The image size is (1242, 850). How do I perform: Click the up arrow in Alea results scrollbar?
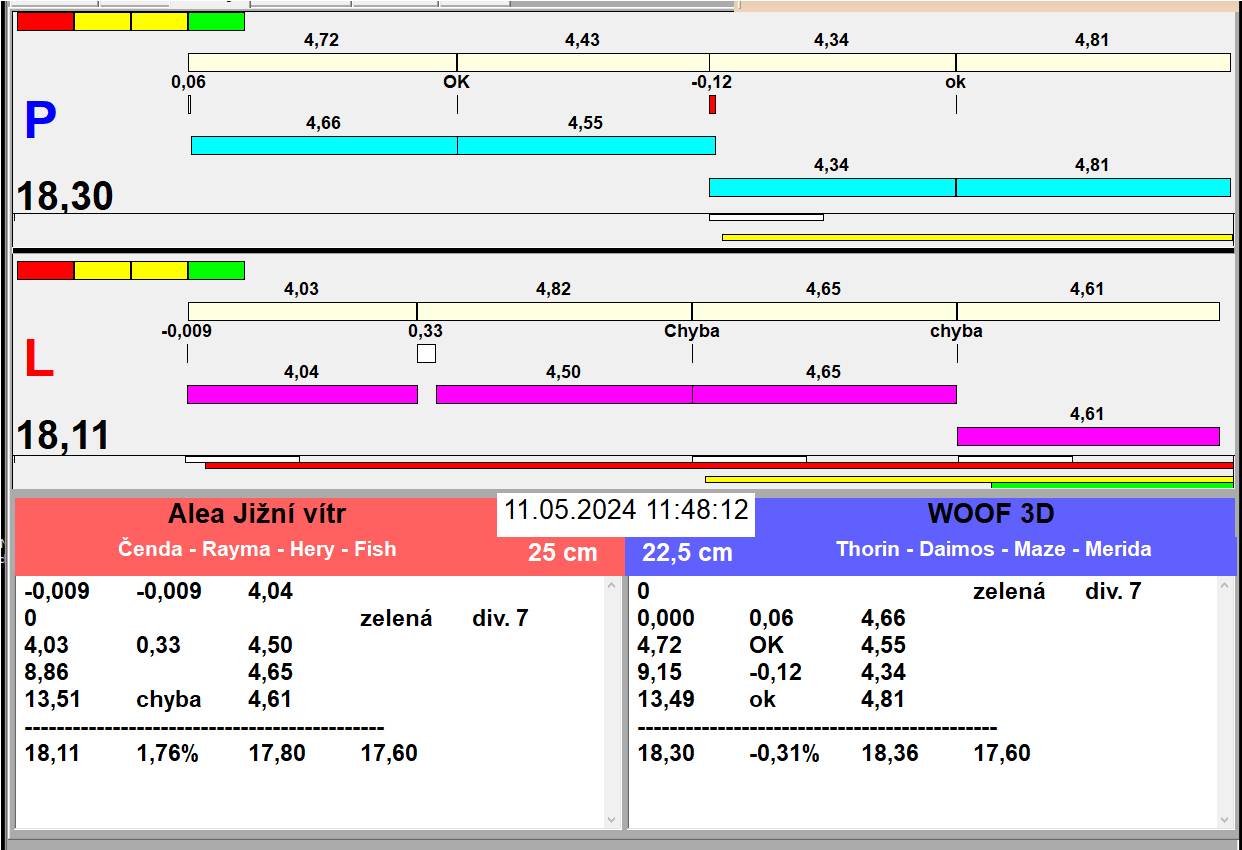pos(612,586)
